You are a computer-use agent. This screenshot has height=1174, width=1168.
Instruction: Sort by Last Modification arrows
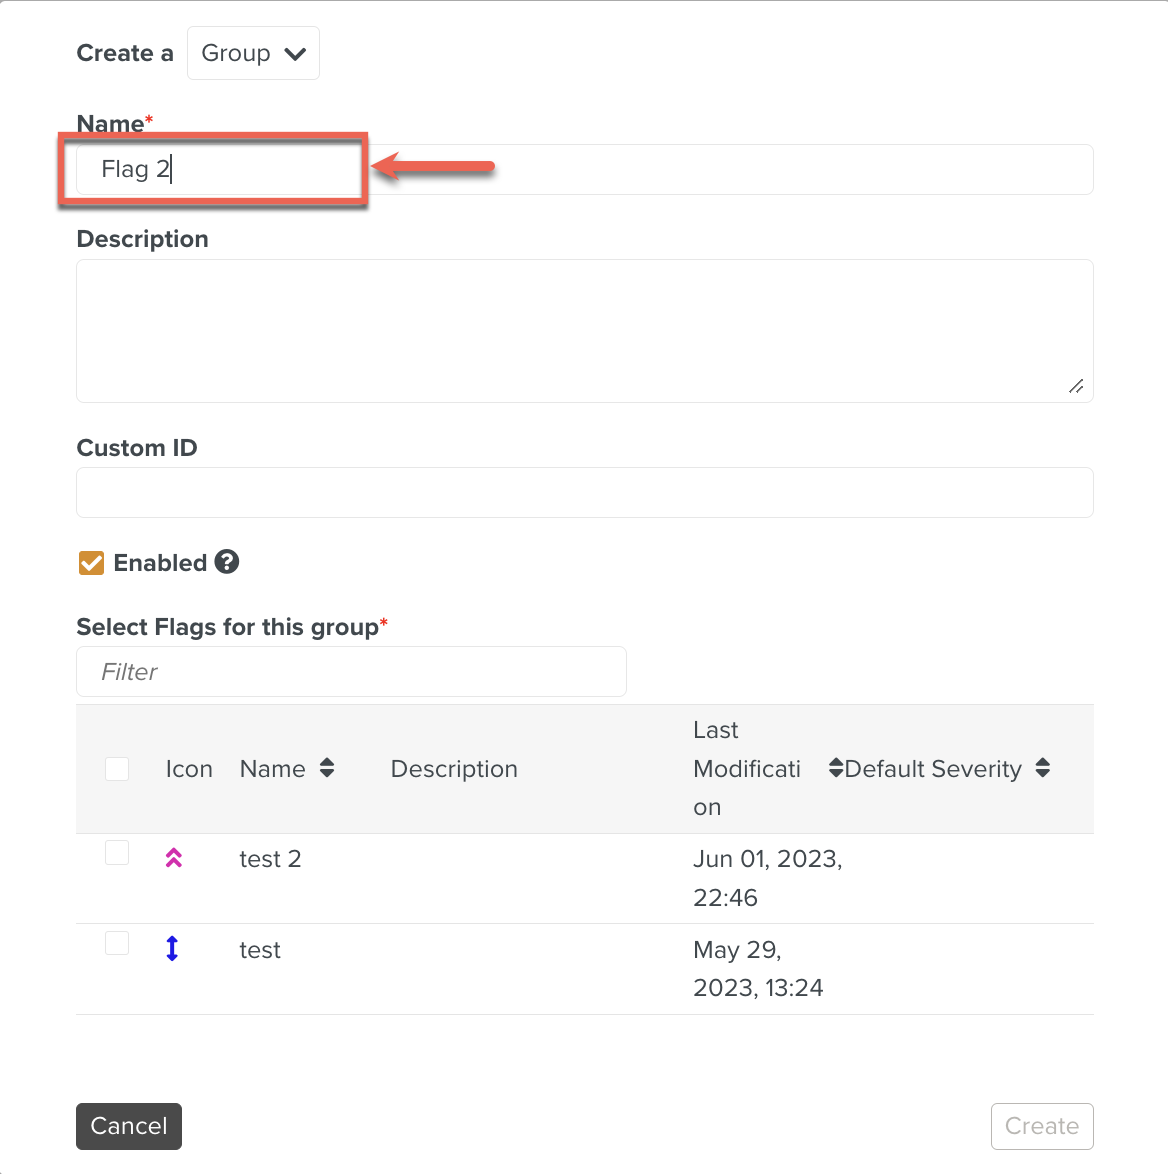836,768
